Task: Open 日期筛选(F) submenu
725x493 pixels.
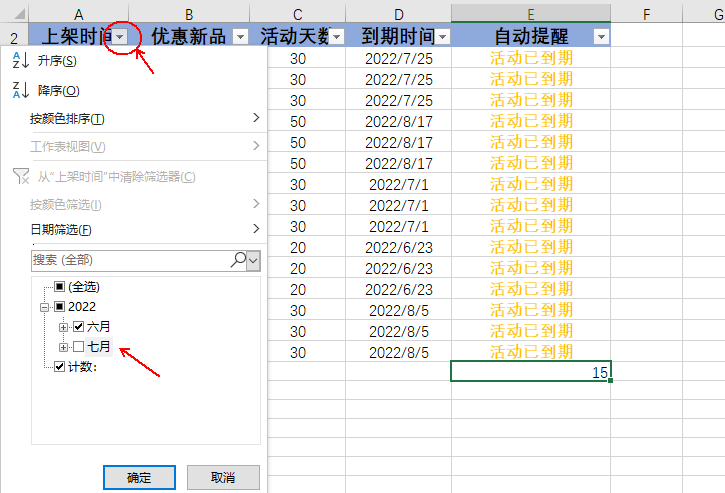Action: pos(61,229)
